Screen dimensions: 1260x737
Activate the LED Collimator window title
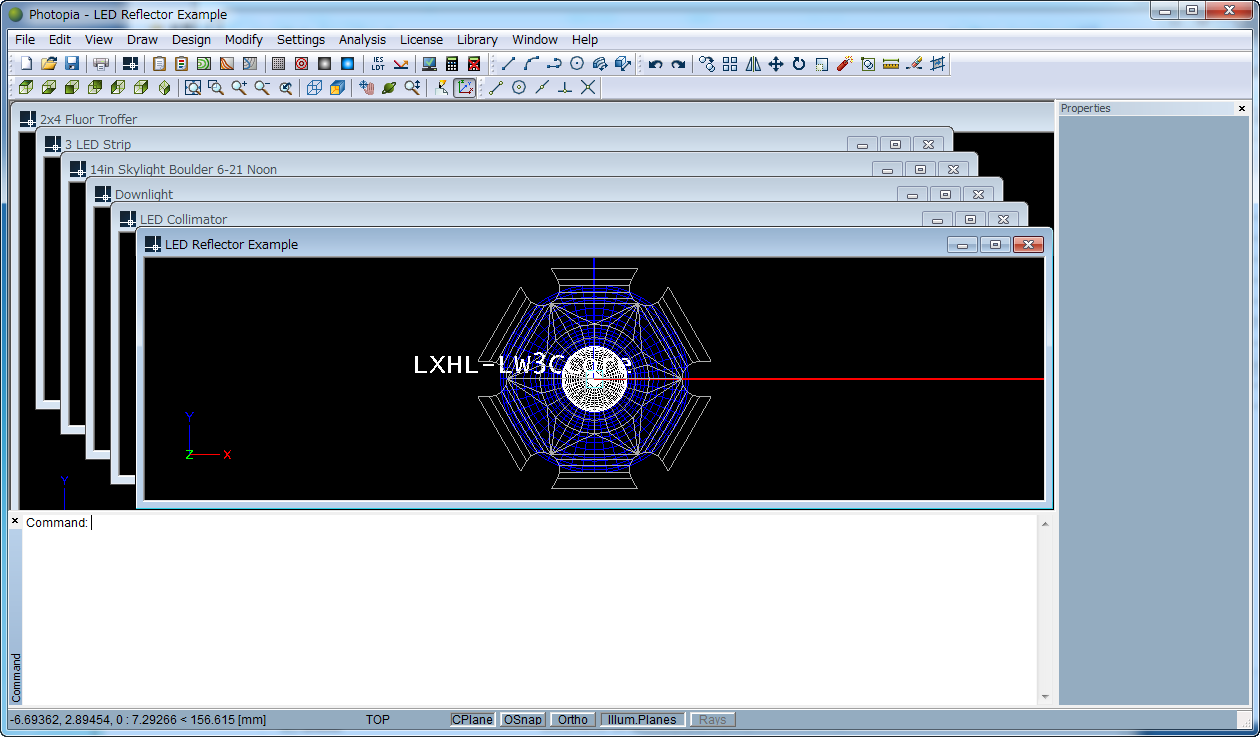(184, 220)
